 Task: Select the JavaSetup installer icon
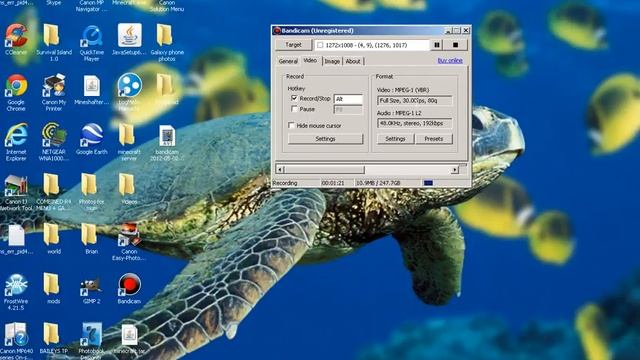point(129,40)
